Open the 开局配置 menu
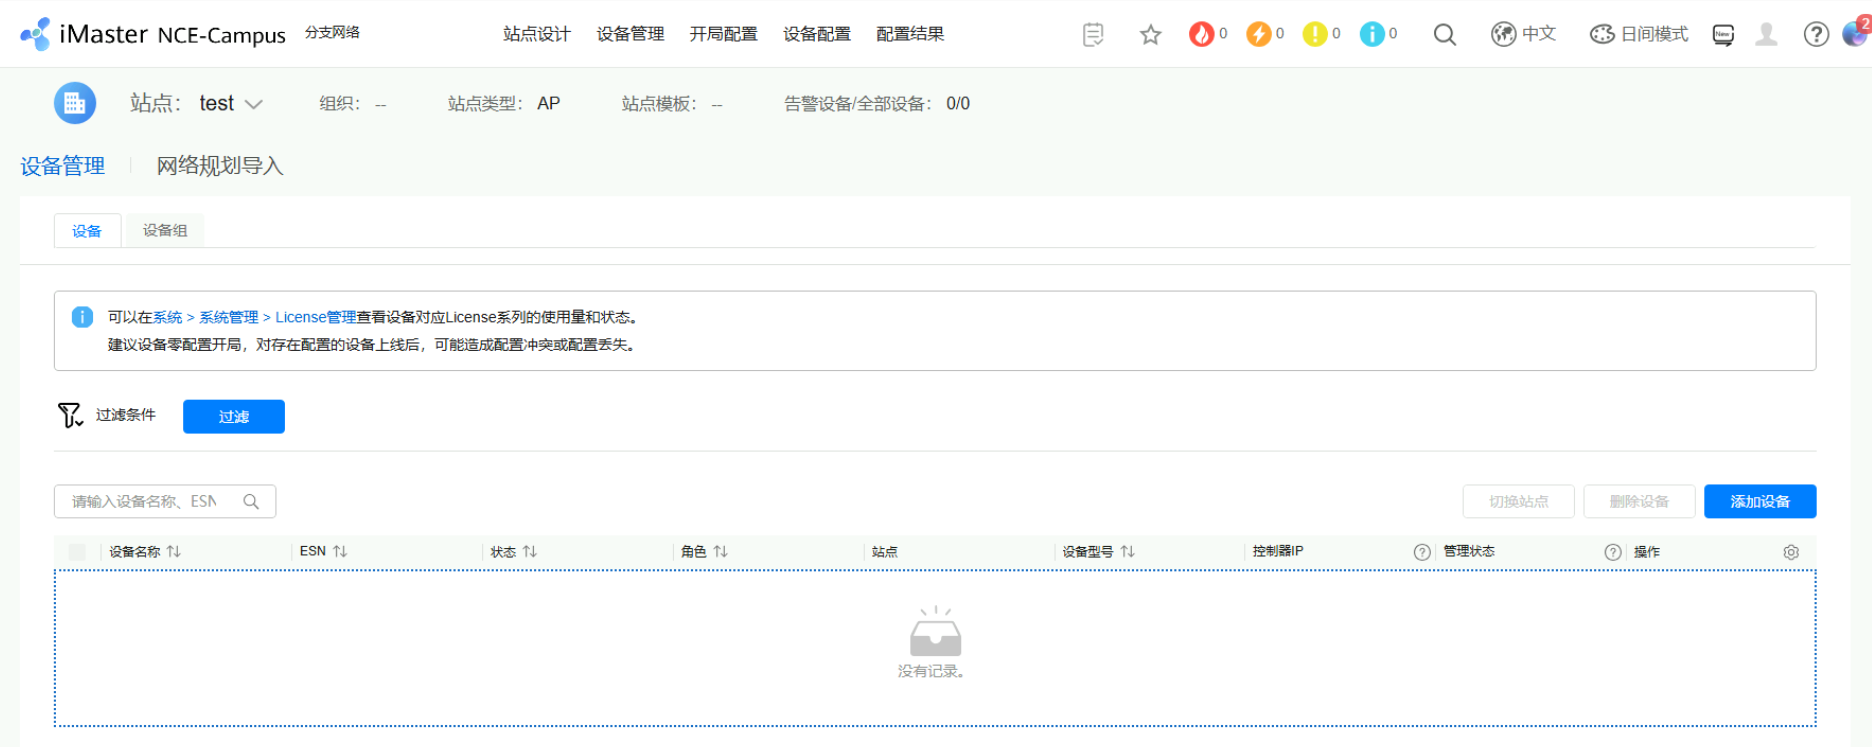The image size is (1872, 747). [723, 34]
